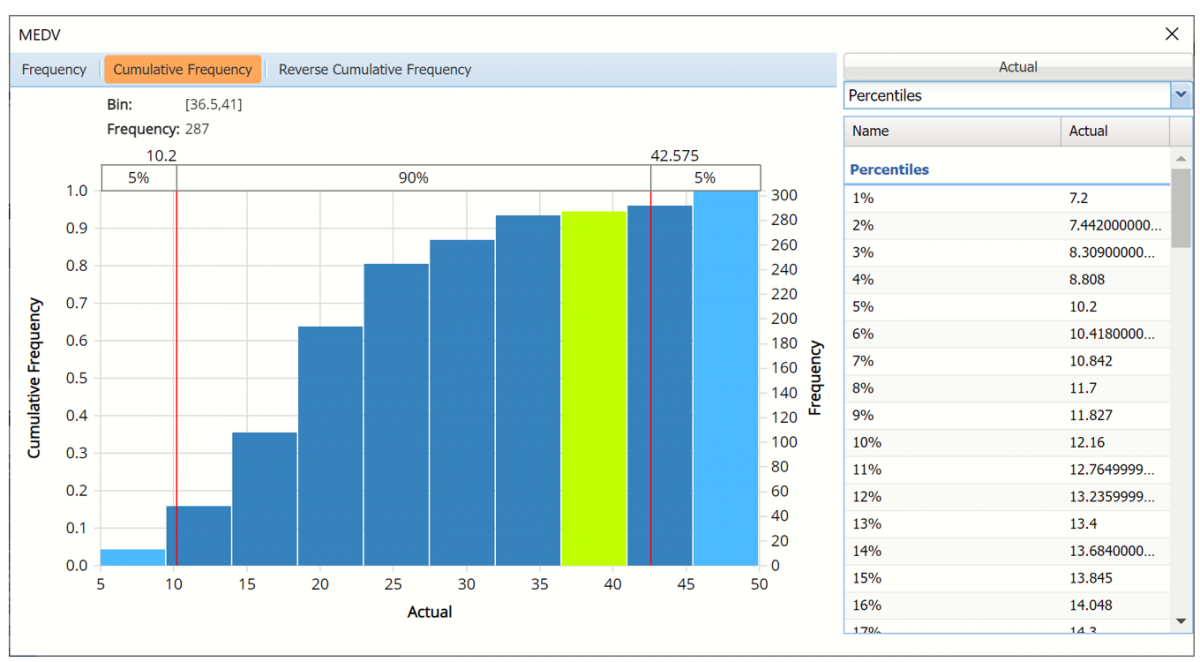1200x662 pixels.
Task: Expand the Percentiles dropdown arrow
Action: click(x=1181, y=95)
